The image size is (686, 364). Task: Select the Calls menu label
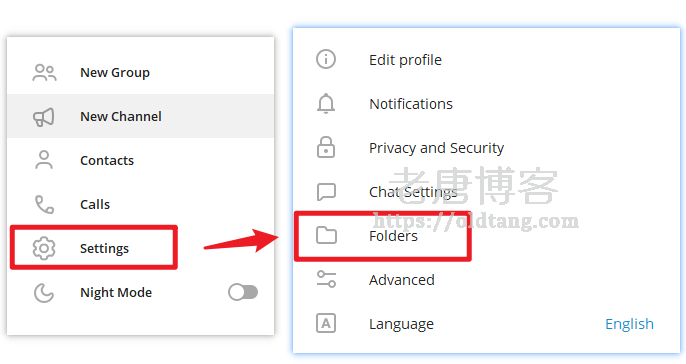(x=95, y=204)
